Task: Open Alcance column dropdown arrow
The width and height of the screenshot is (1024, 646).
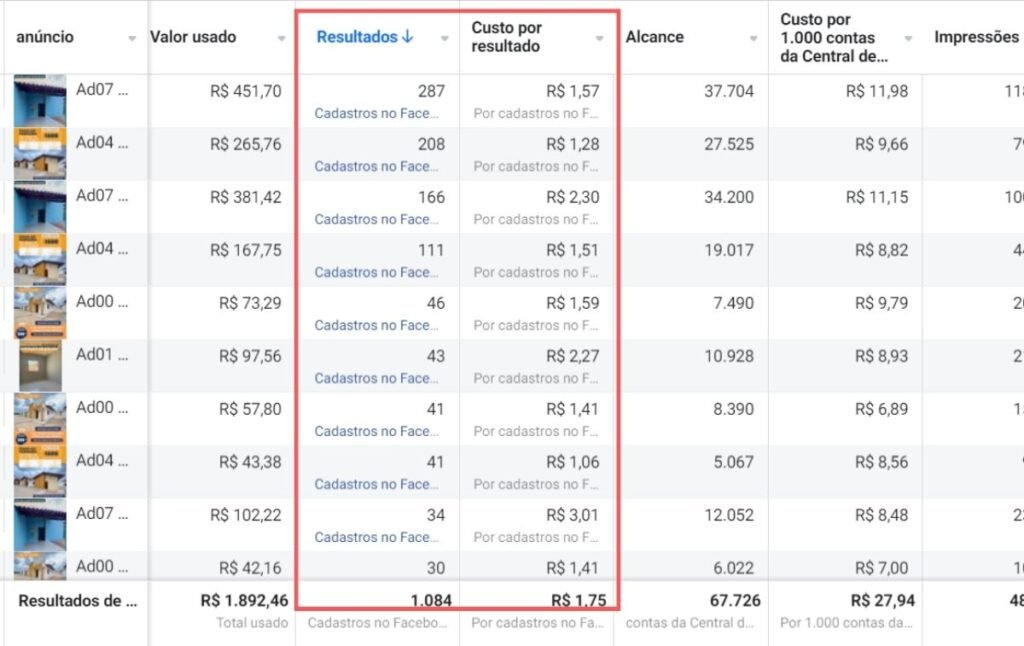Action: coord(754,39)
